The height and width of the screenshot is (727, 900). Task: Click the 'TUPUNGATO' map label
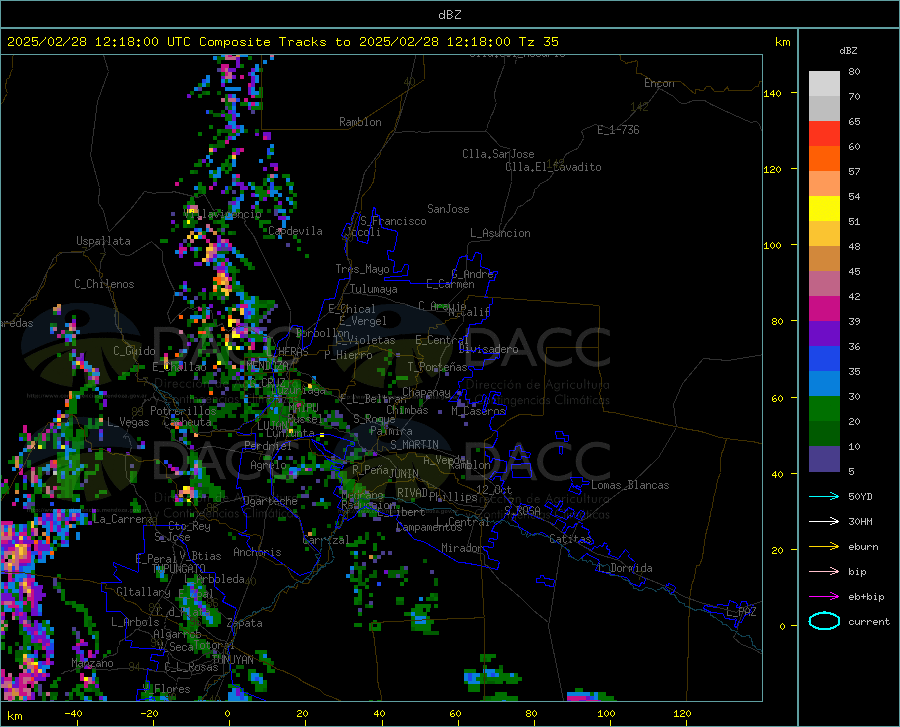(x=179, y=569)
